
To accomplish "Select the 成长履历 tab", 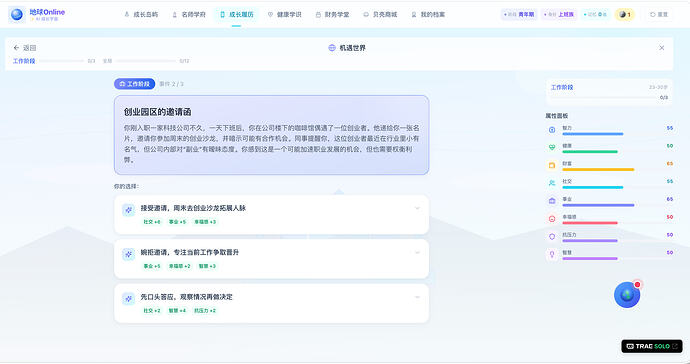I will click(x=236, y=15).
